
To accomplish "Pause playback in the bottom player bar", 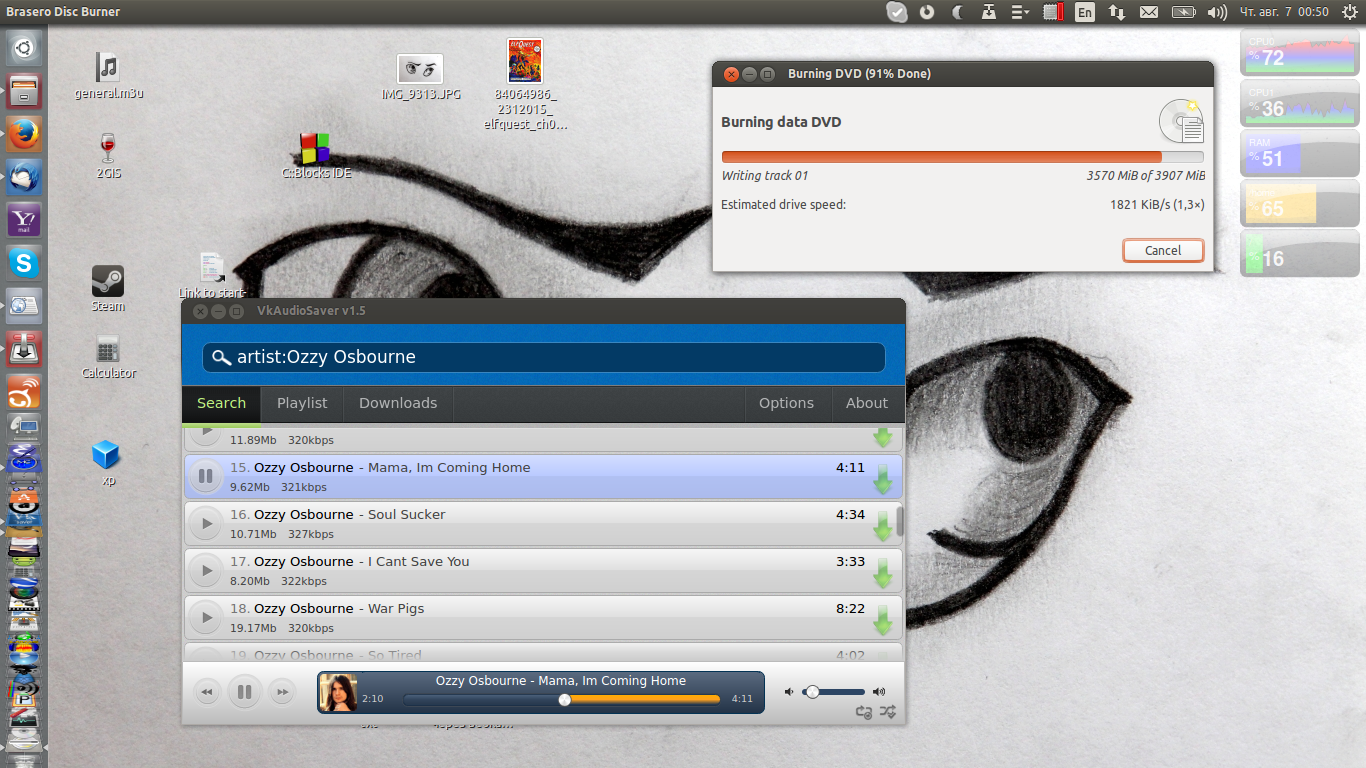I will tap(244, 692).
